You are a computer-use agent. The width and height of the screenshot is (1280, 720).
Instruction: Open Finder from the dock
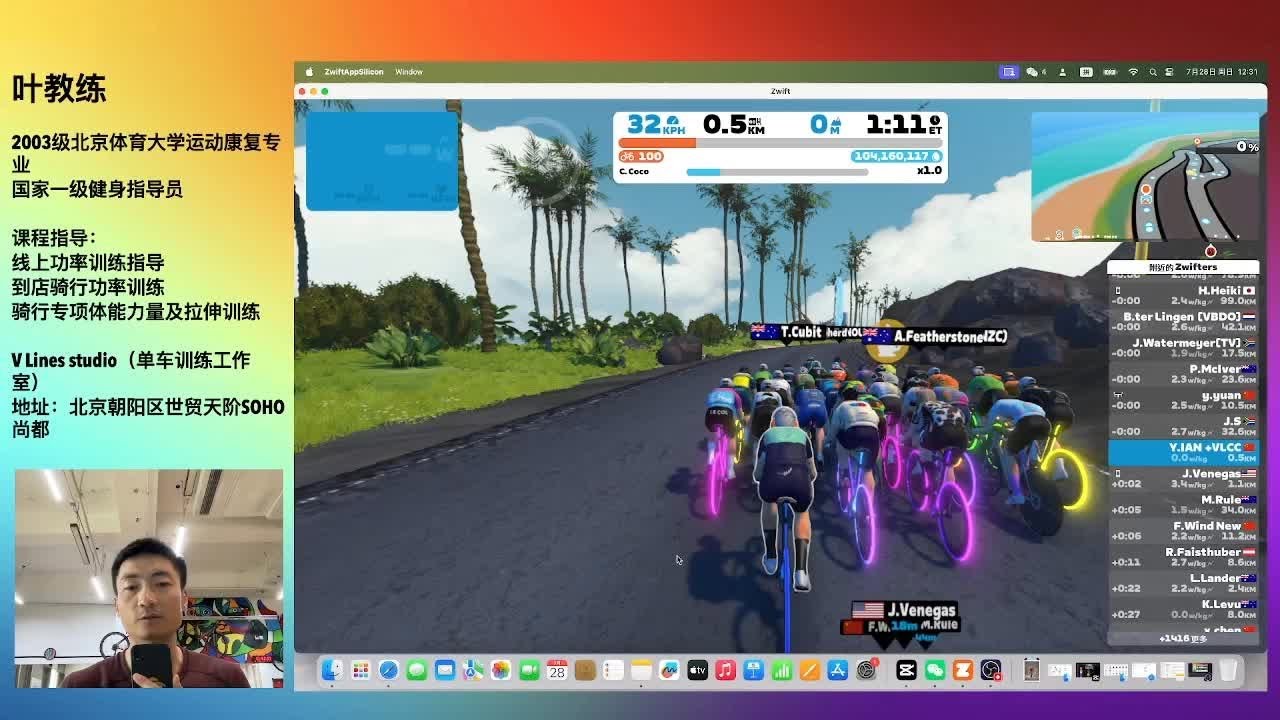333,670
